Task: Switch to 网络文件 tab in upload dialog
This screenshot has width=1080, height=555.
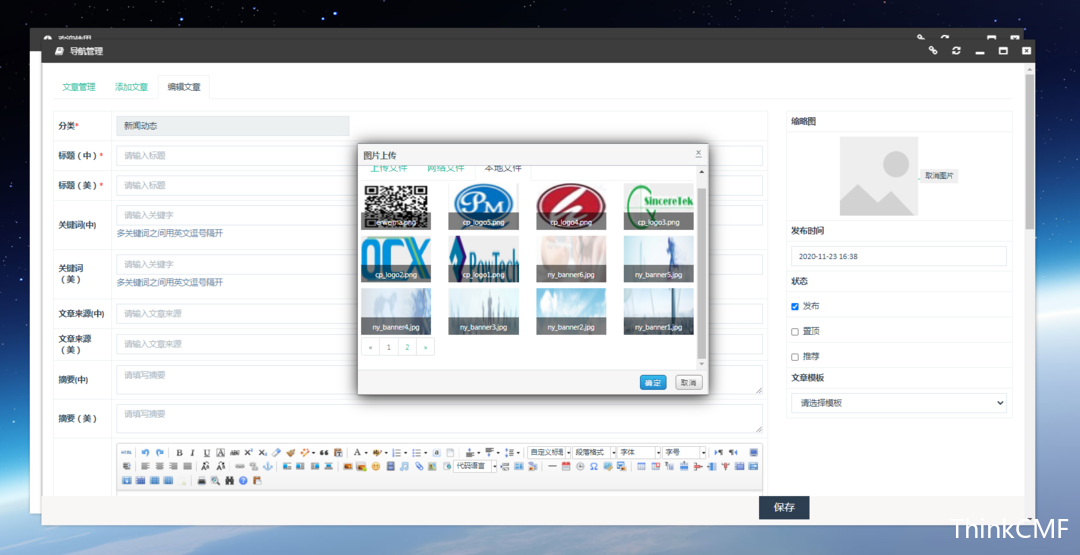Action: click(446, 169)
